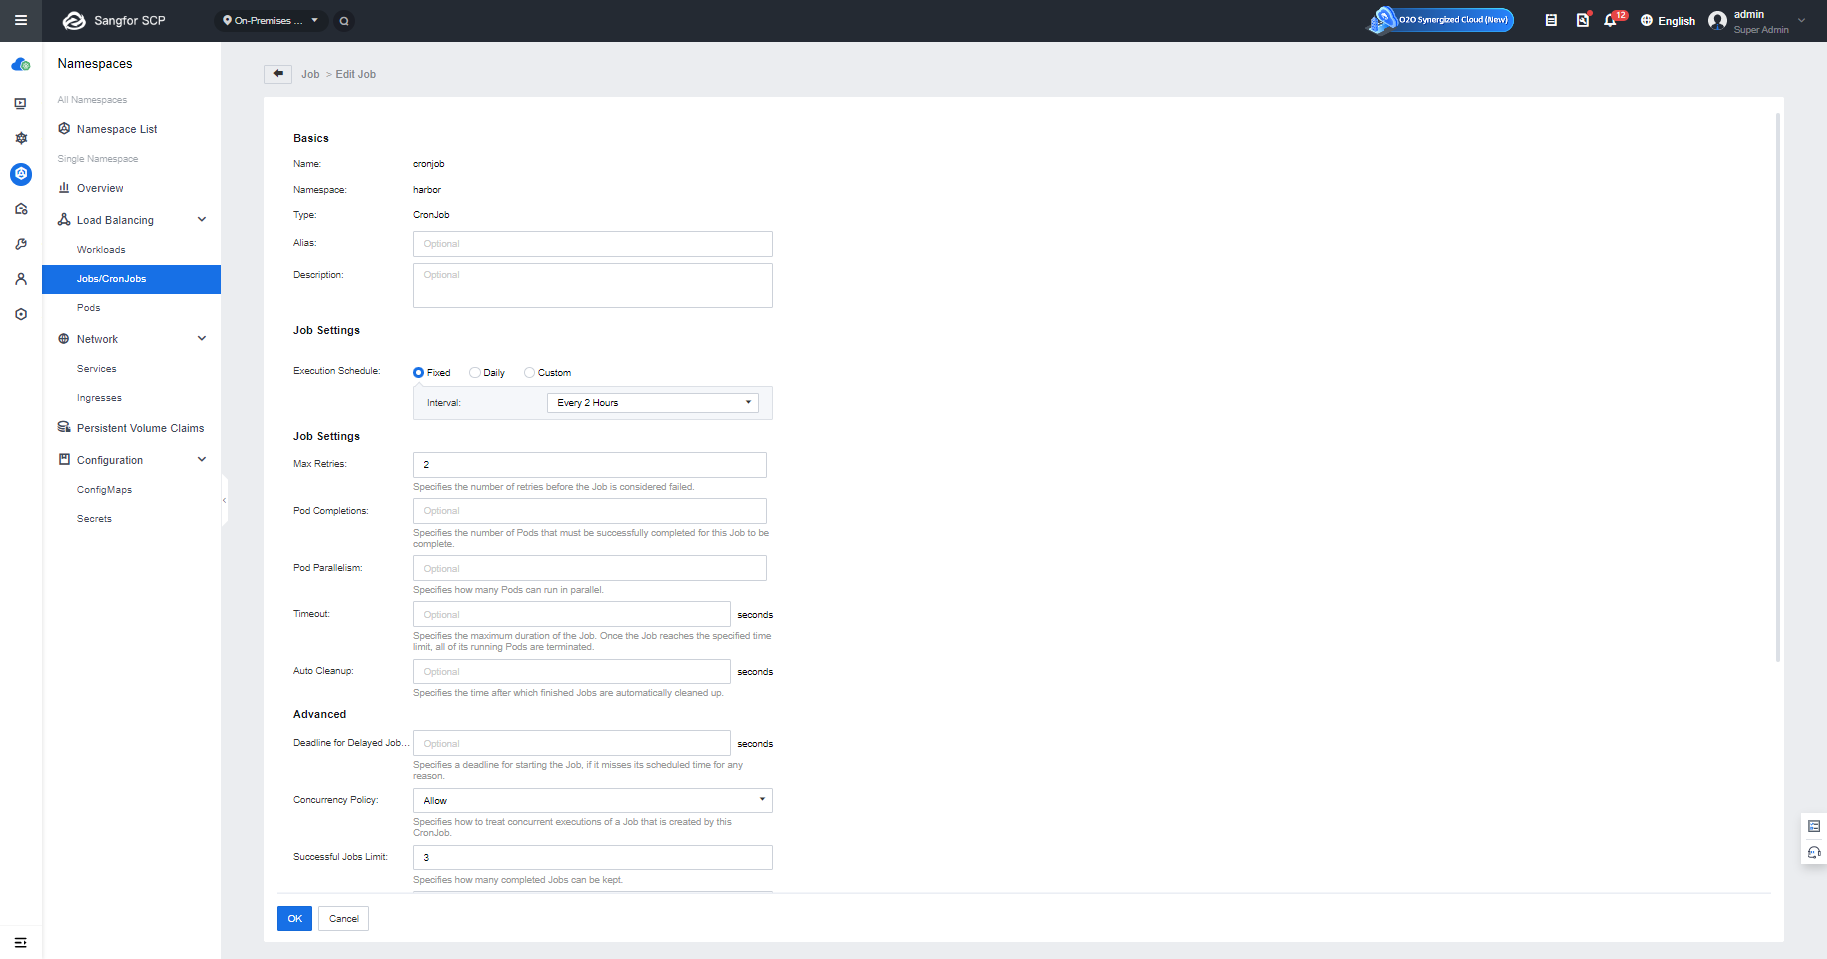The image size is (1827, 959).
Task: Click the Description text area
Action: 593,285
